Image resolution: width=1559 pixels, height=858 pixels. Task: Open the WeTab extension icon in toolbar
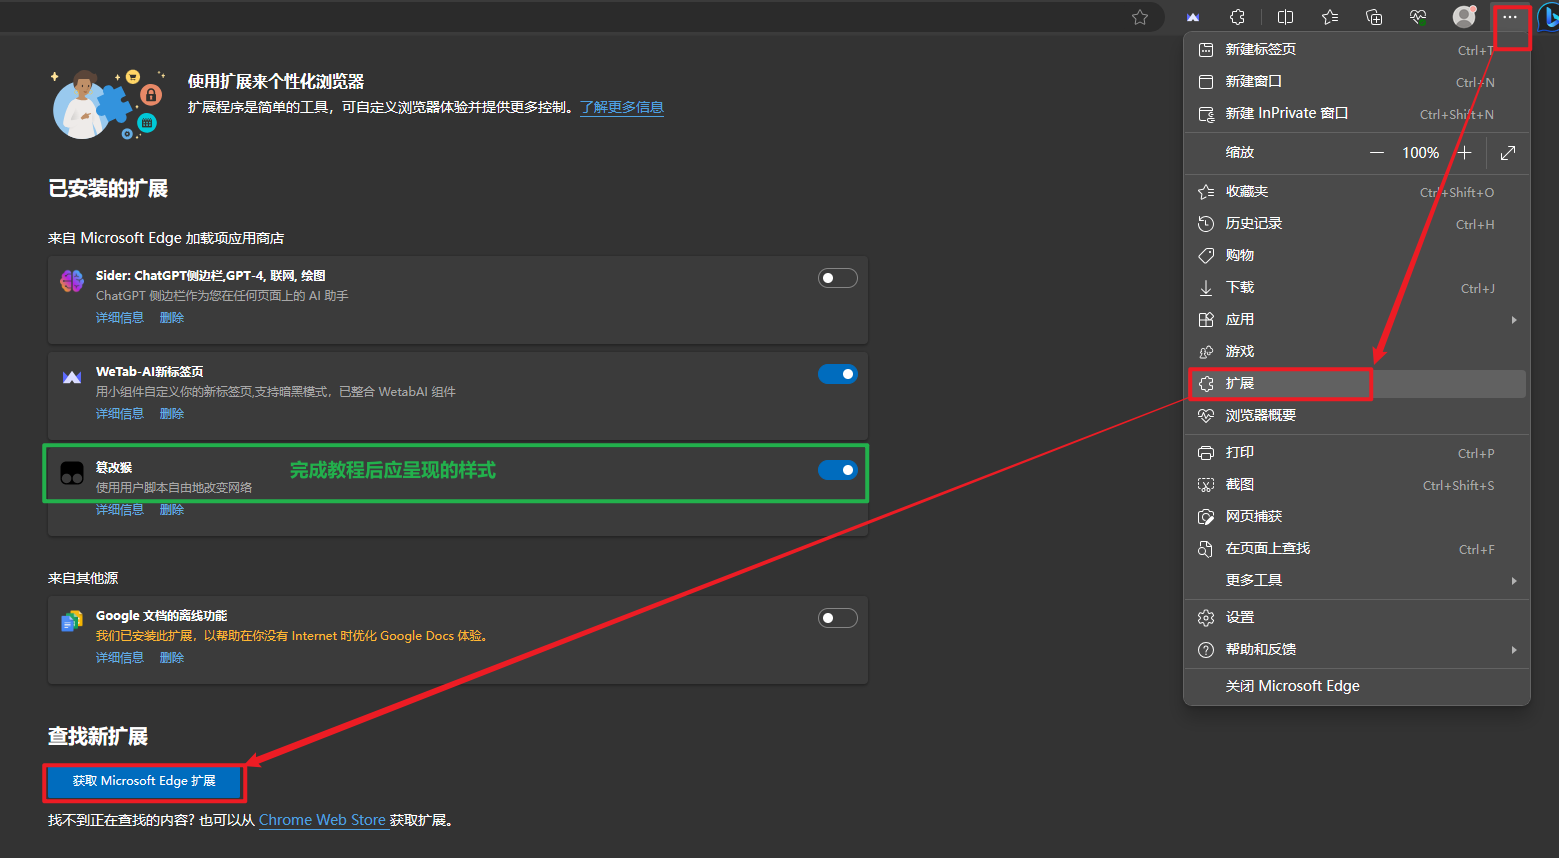pyautogui.click(x=1193, y=17)
